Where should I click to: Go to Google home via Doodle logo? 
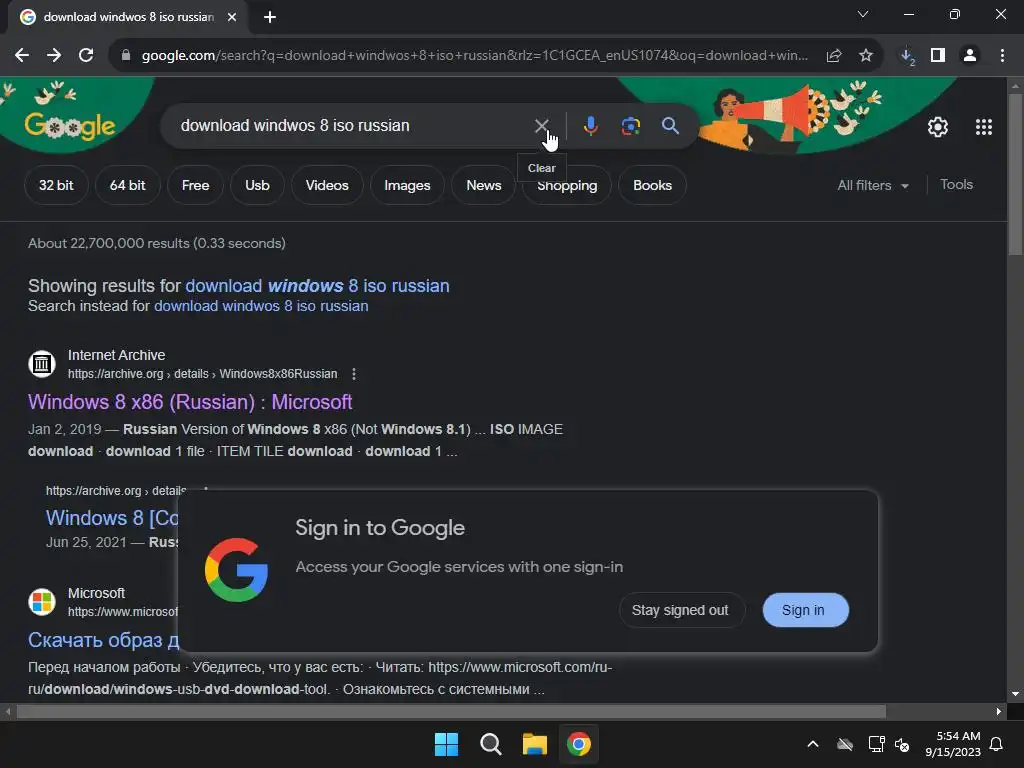pos(70,125)
